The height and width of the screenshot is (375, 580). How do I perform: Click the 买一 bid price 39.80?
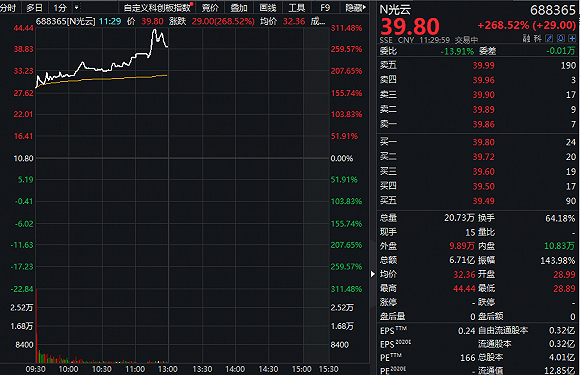[483, 142]
